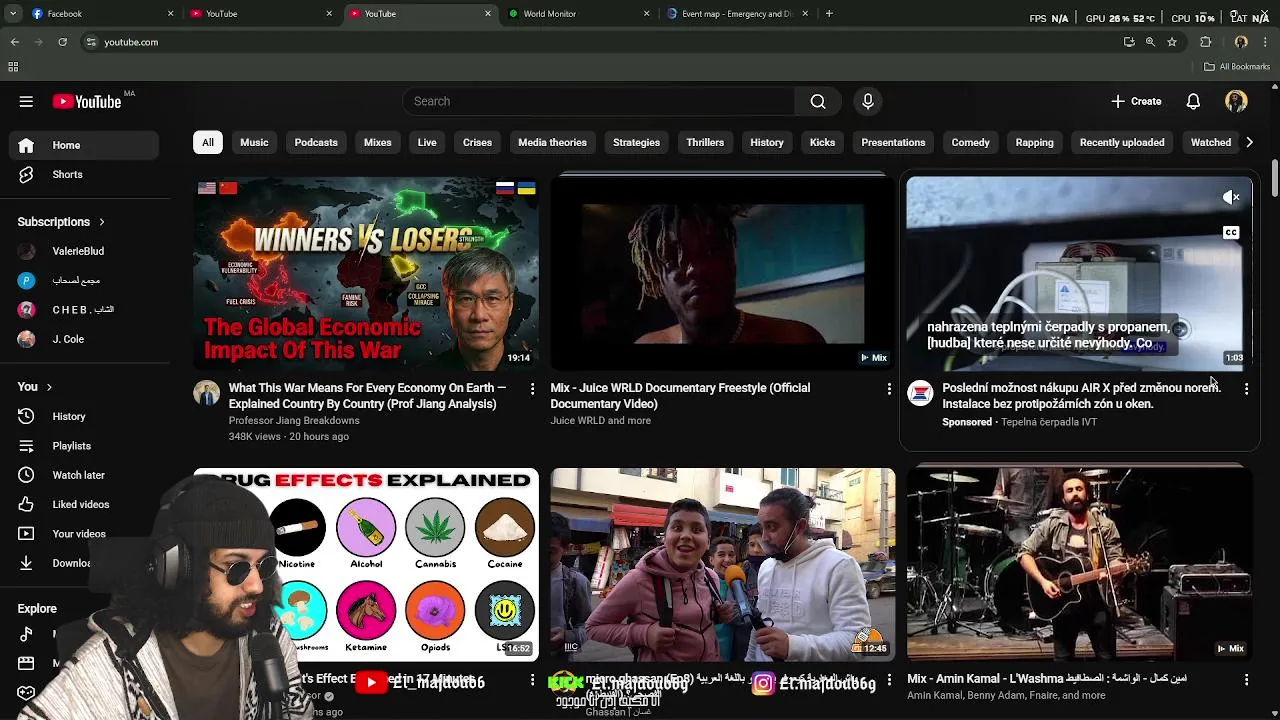The width and height of the screenshot is (1280, 720).
Task: Open the YouTube hamburger guide menu
Action: [x=26, y=101]
